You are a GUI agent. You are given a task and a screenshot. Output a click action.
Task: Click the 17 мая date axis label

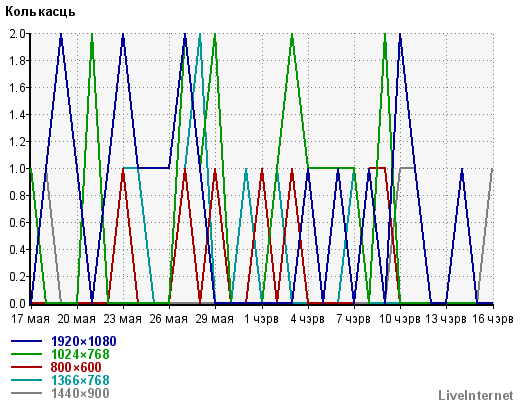(30, 319)
